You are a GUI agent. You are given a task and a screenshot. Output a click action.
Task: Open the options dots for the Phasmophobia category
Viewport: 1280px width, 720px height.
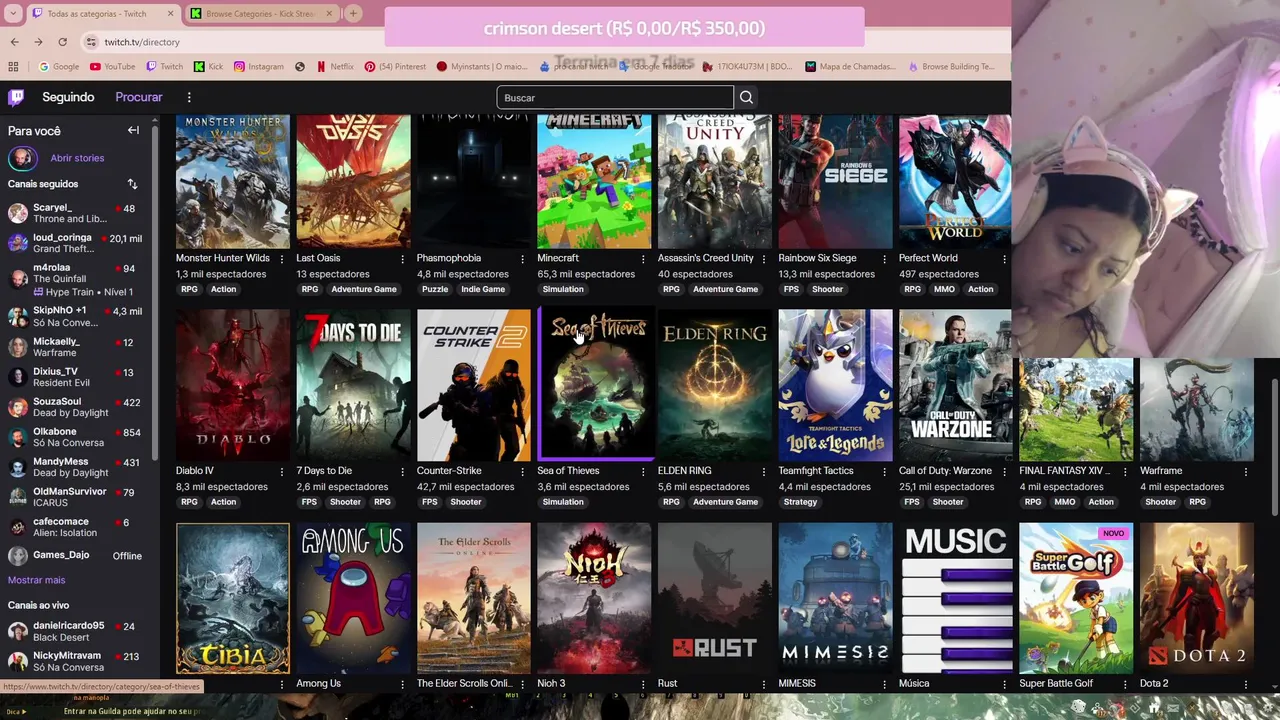point(522,259)
